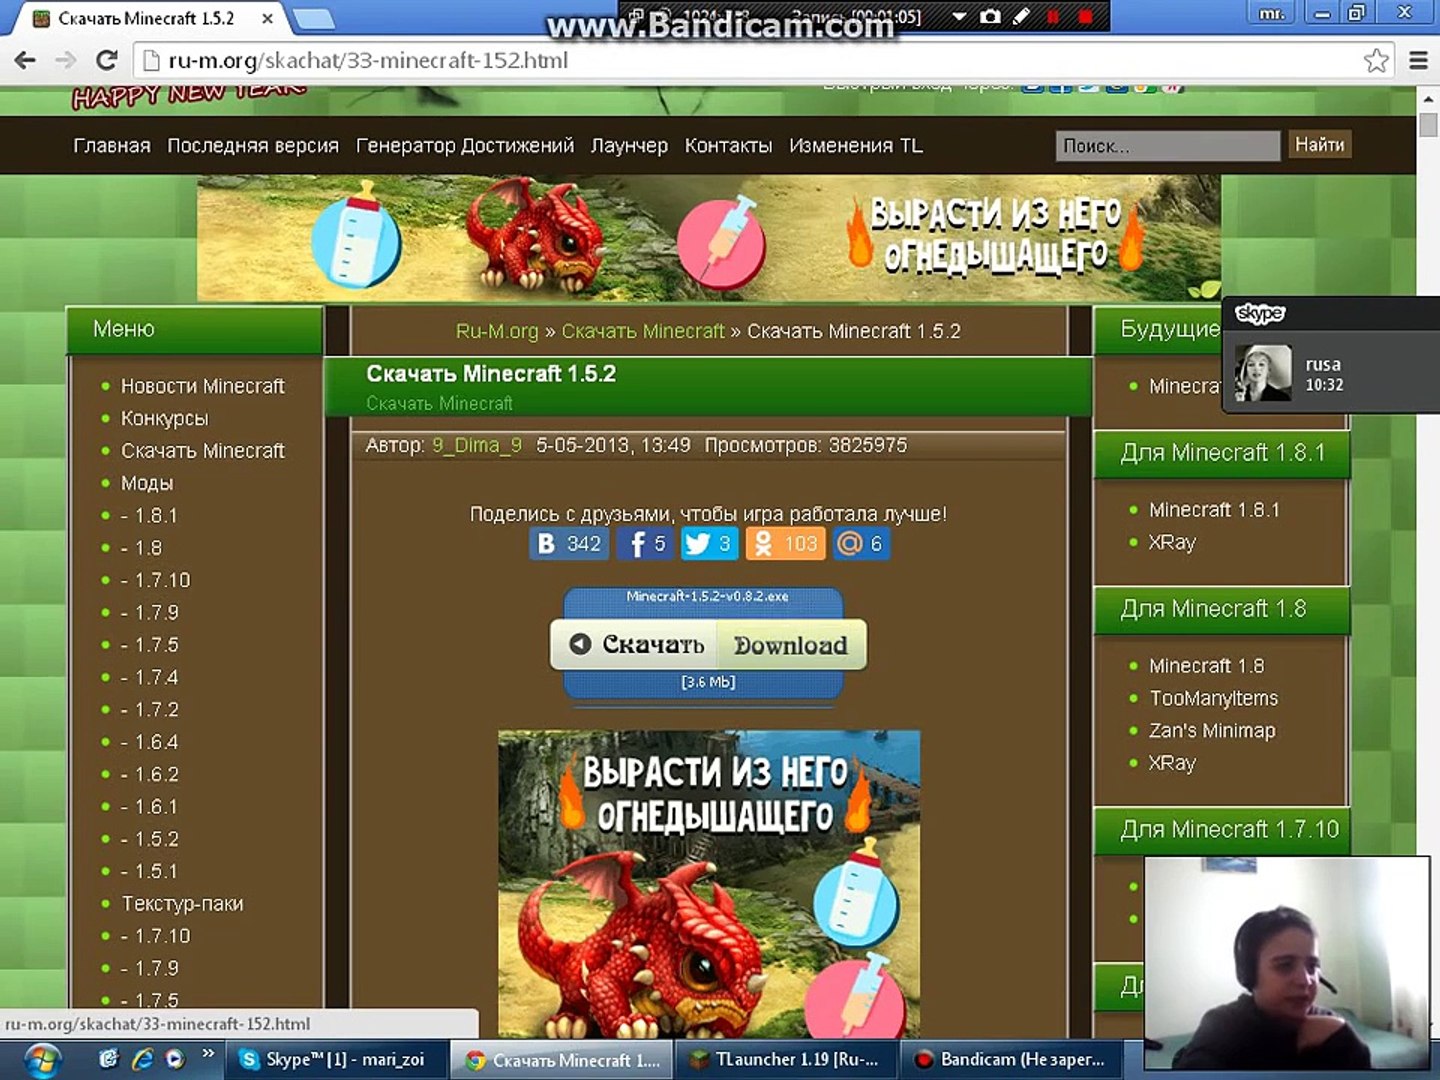Click Bandicam pencil drawing icon
Viewport: 1440px width, 1080px height.
click(1021, 16)
